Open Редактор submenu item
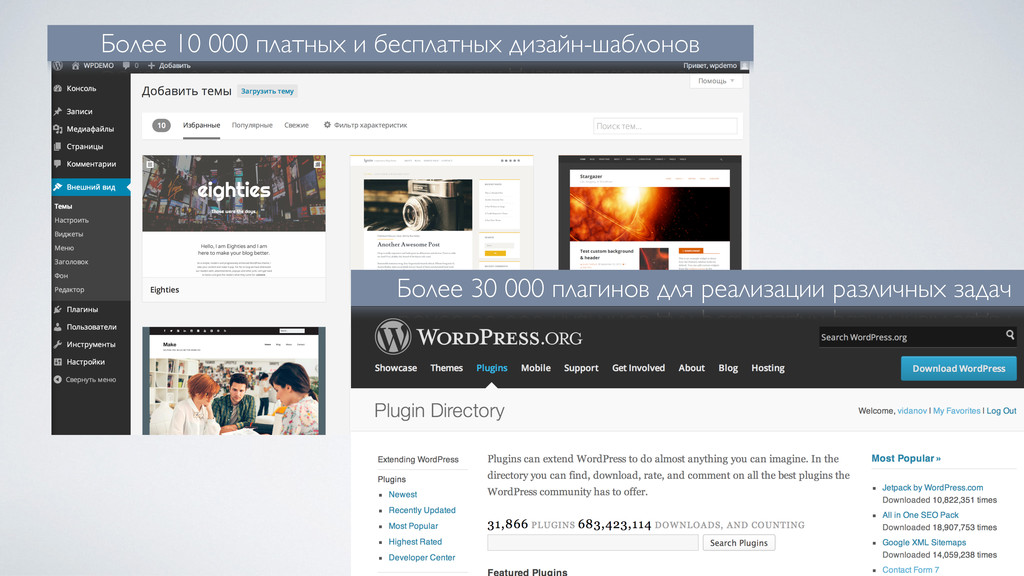1024x576 pixels. pos(69,289)
